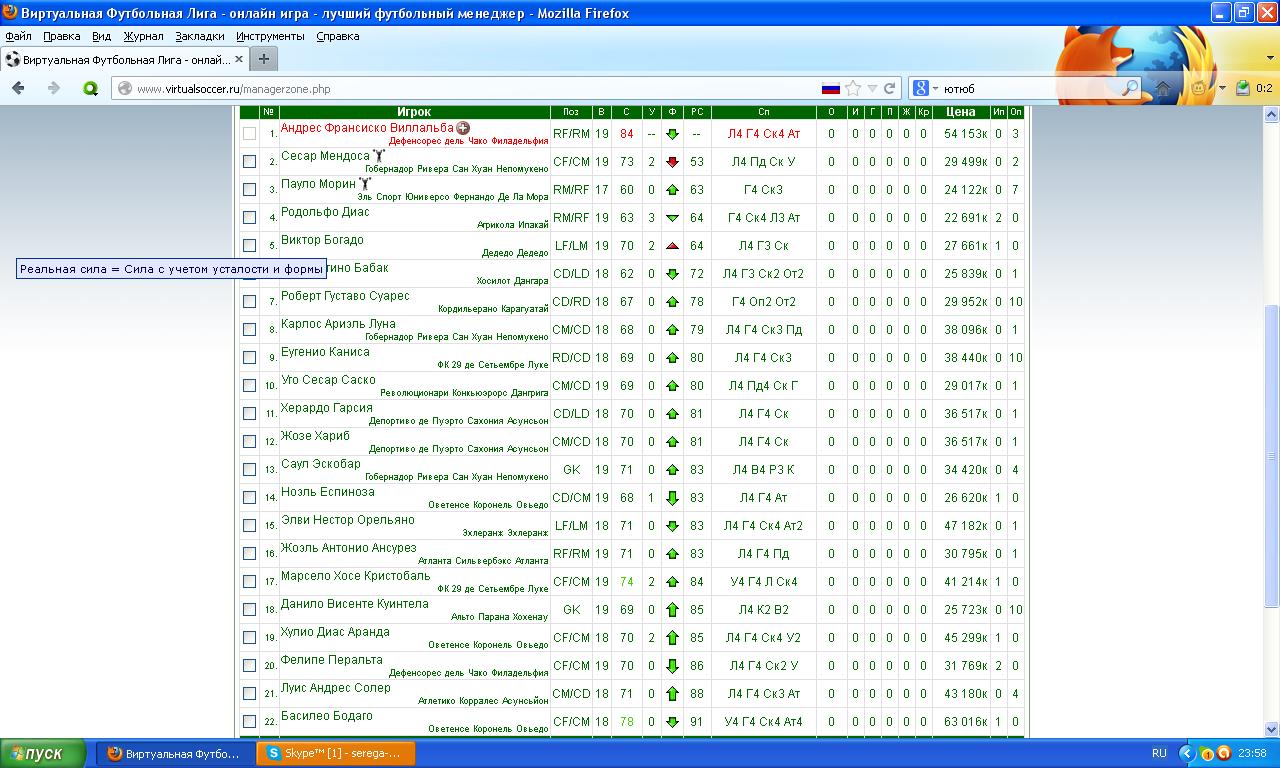Click the form arrow in Родольфо Диас row
This screenshot has width=1280, height=768.
[672, 218]
